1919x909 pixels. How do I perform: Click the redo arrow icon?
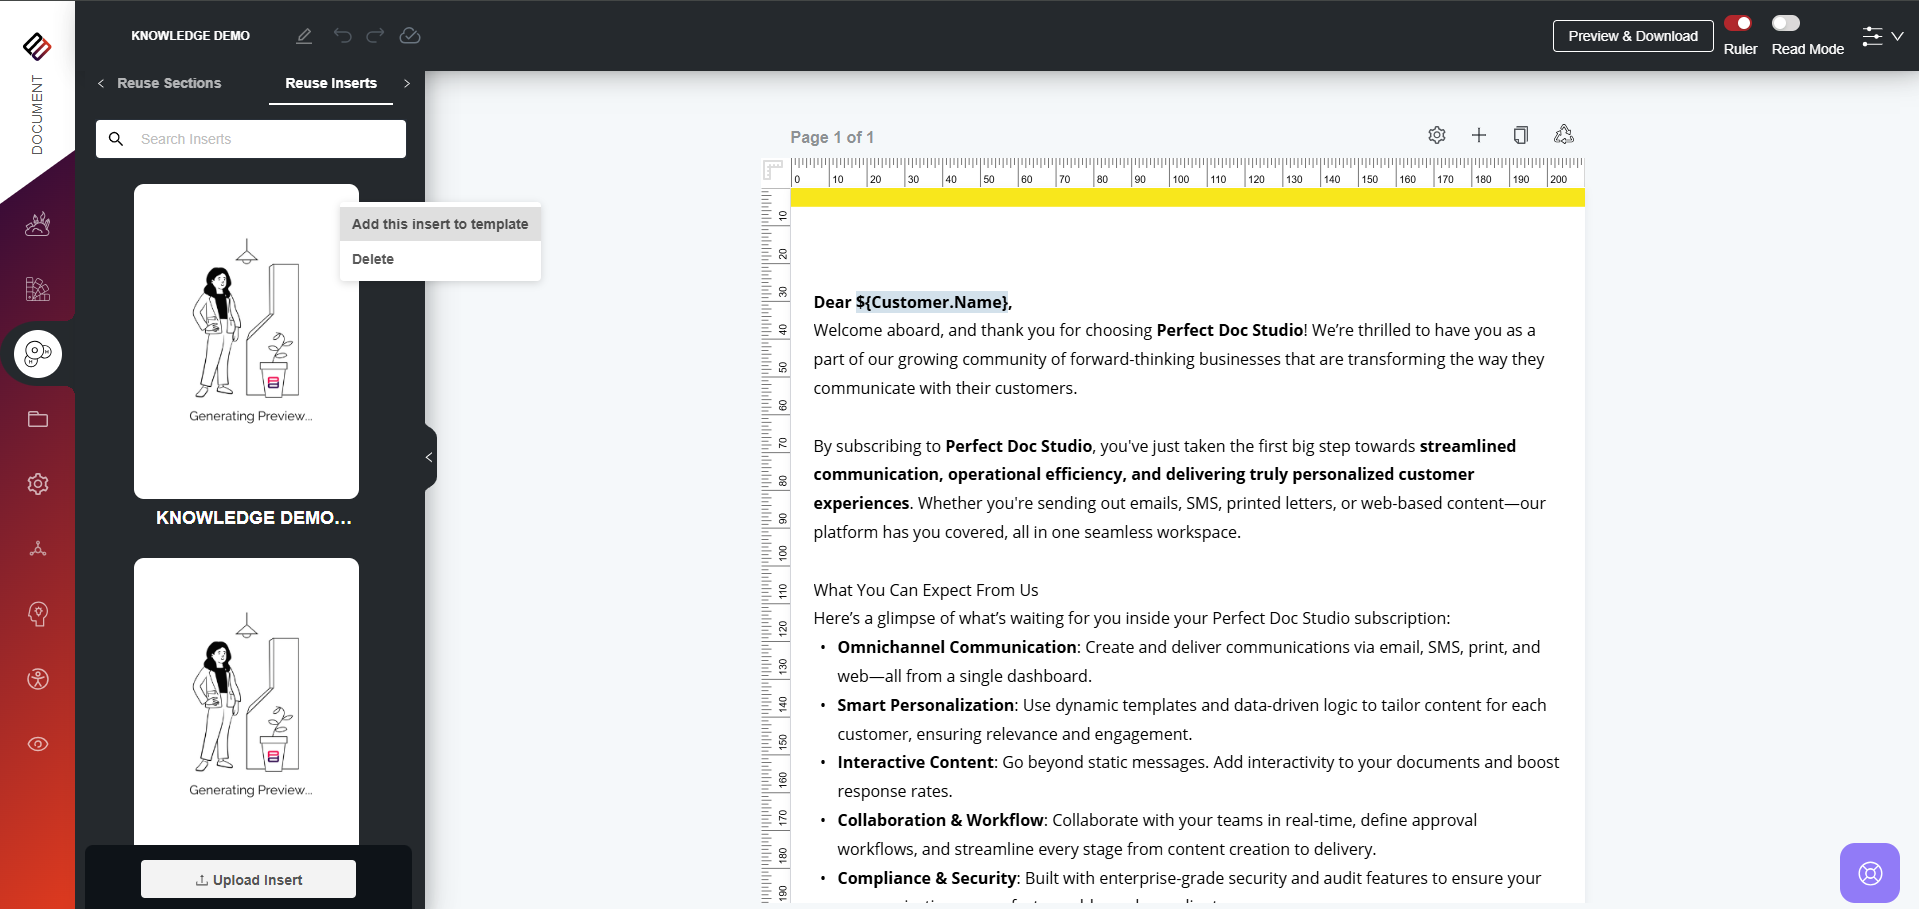375,36
